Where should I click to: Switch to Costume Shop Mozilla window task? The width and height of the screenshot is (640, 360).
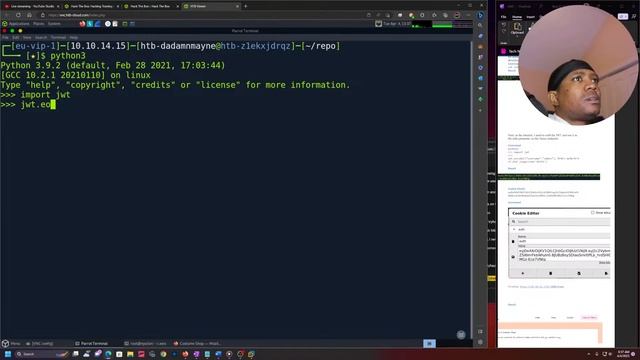pos(197,344)
